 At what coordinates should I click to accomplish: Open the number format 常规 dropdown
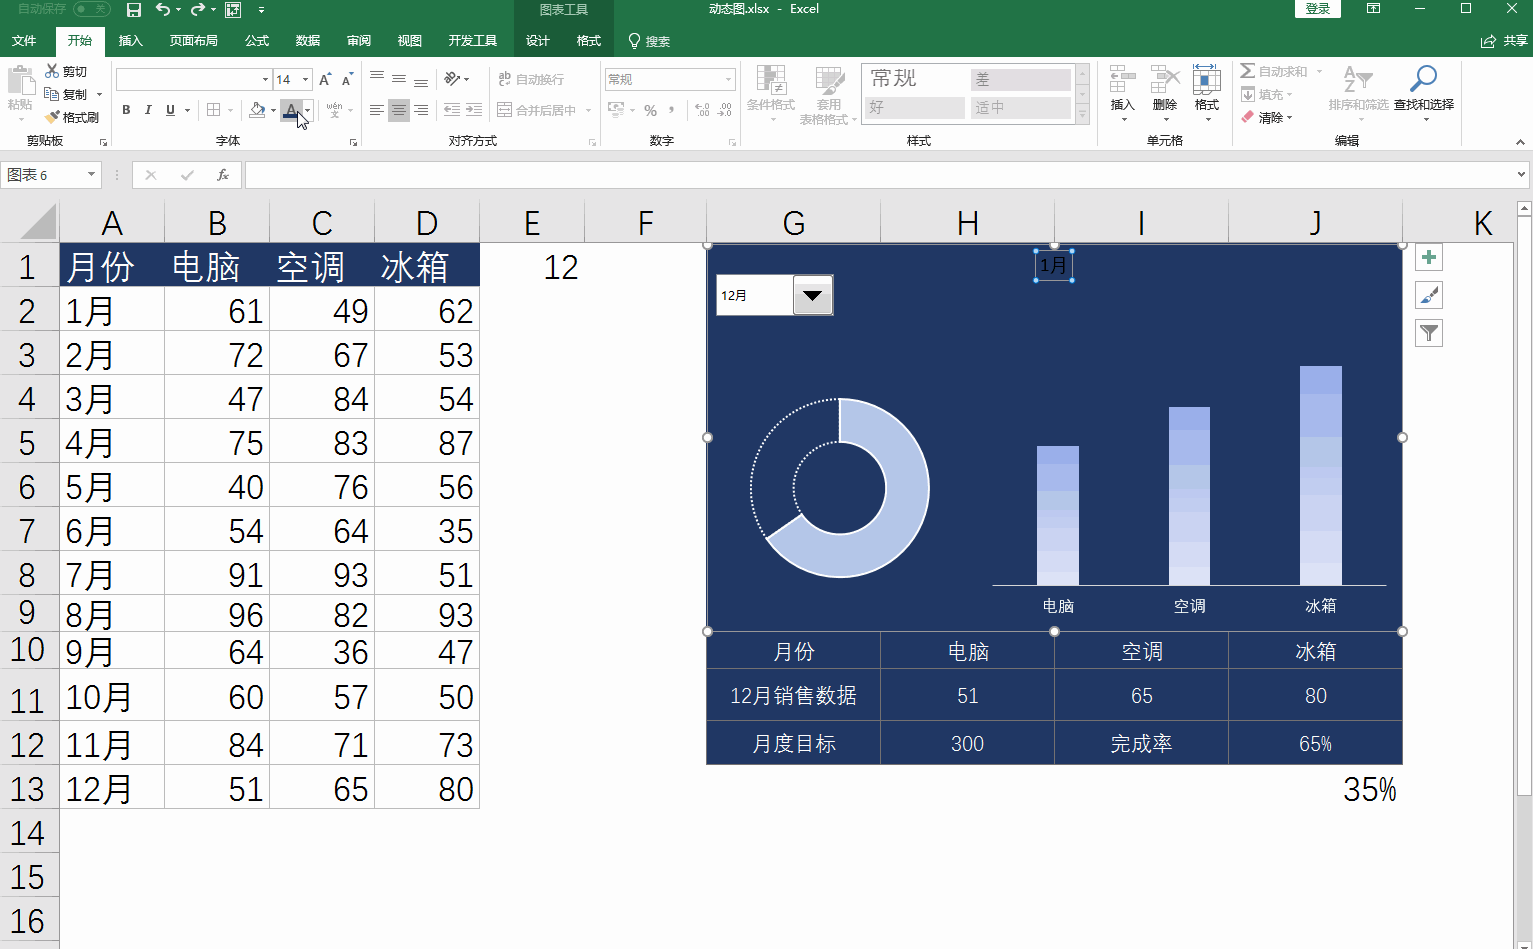(x=728, y=80)
